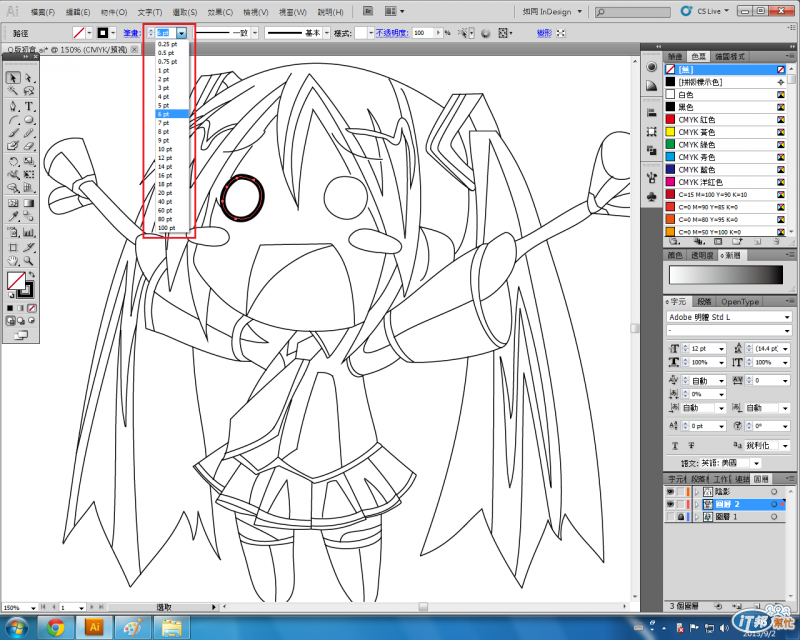Open the 檢視(V) menu
Image resolution: width=800 pixels, height=640 pixels.
(x=256, y=12)
